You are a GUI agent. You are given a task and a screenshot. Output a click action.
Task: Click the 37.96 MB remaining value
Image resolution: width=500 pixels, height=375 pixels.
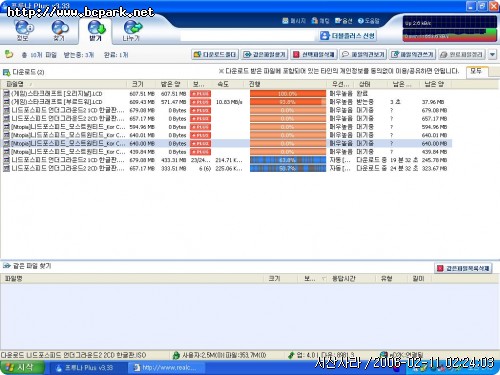pyautogui.click(x=433, y=102)
